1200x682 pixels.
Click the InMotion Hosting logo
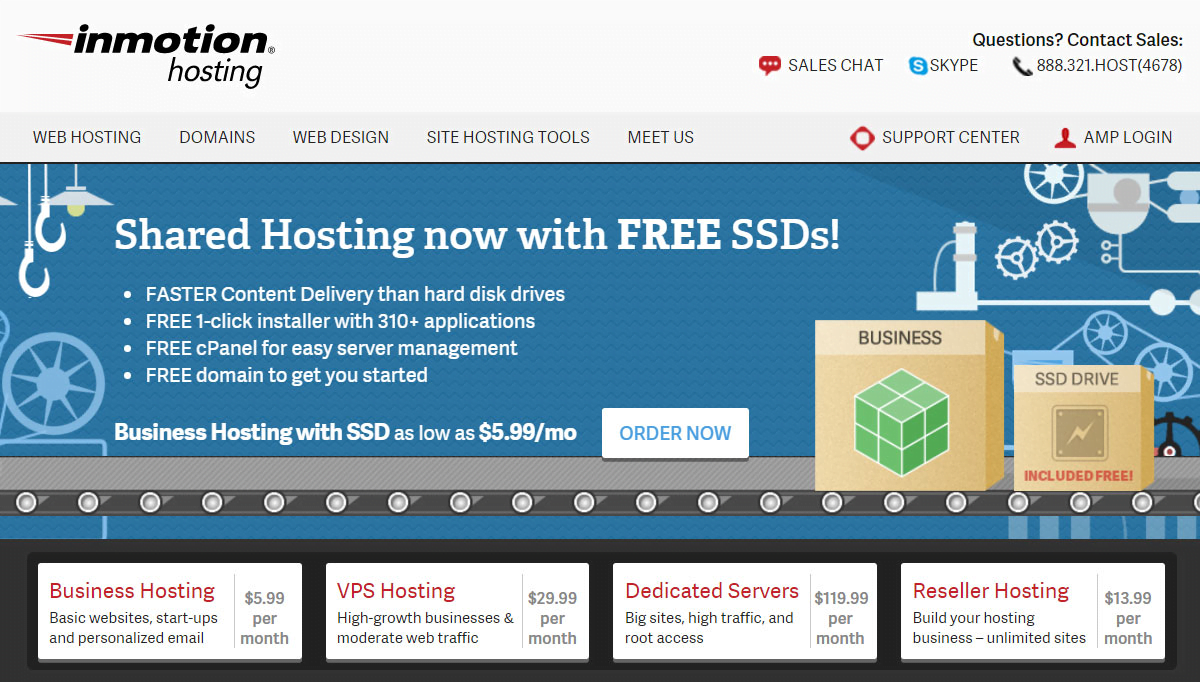pos(145,56)
